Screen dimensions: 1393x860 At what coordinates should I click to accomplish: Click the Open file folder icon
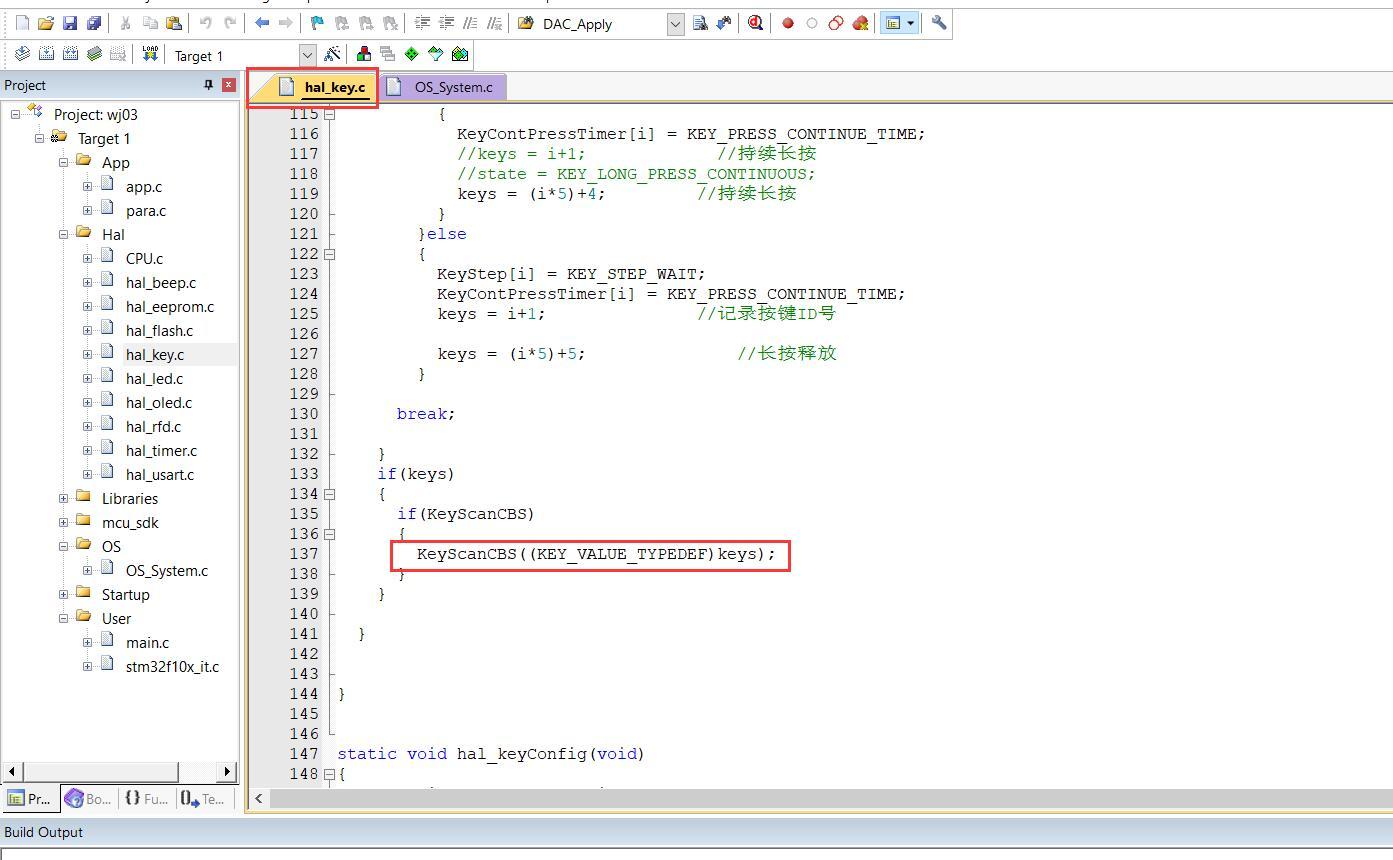[x=46, y=23]
